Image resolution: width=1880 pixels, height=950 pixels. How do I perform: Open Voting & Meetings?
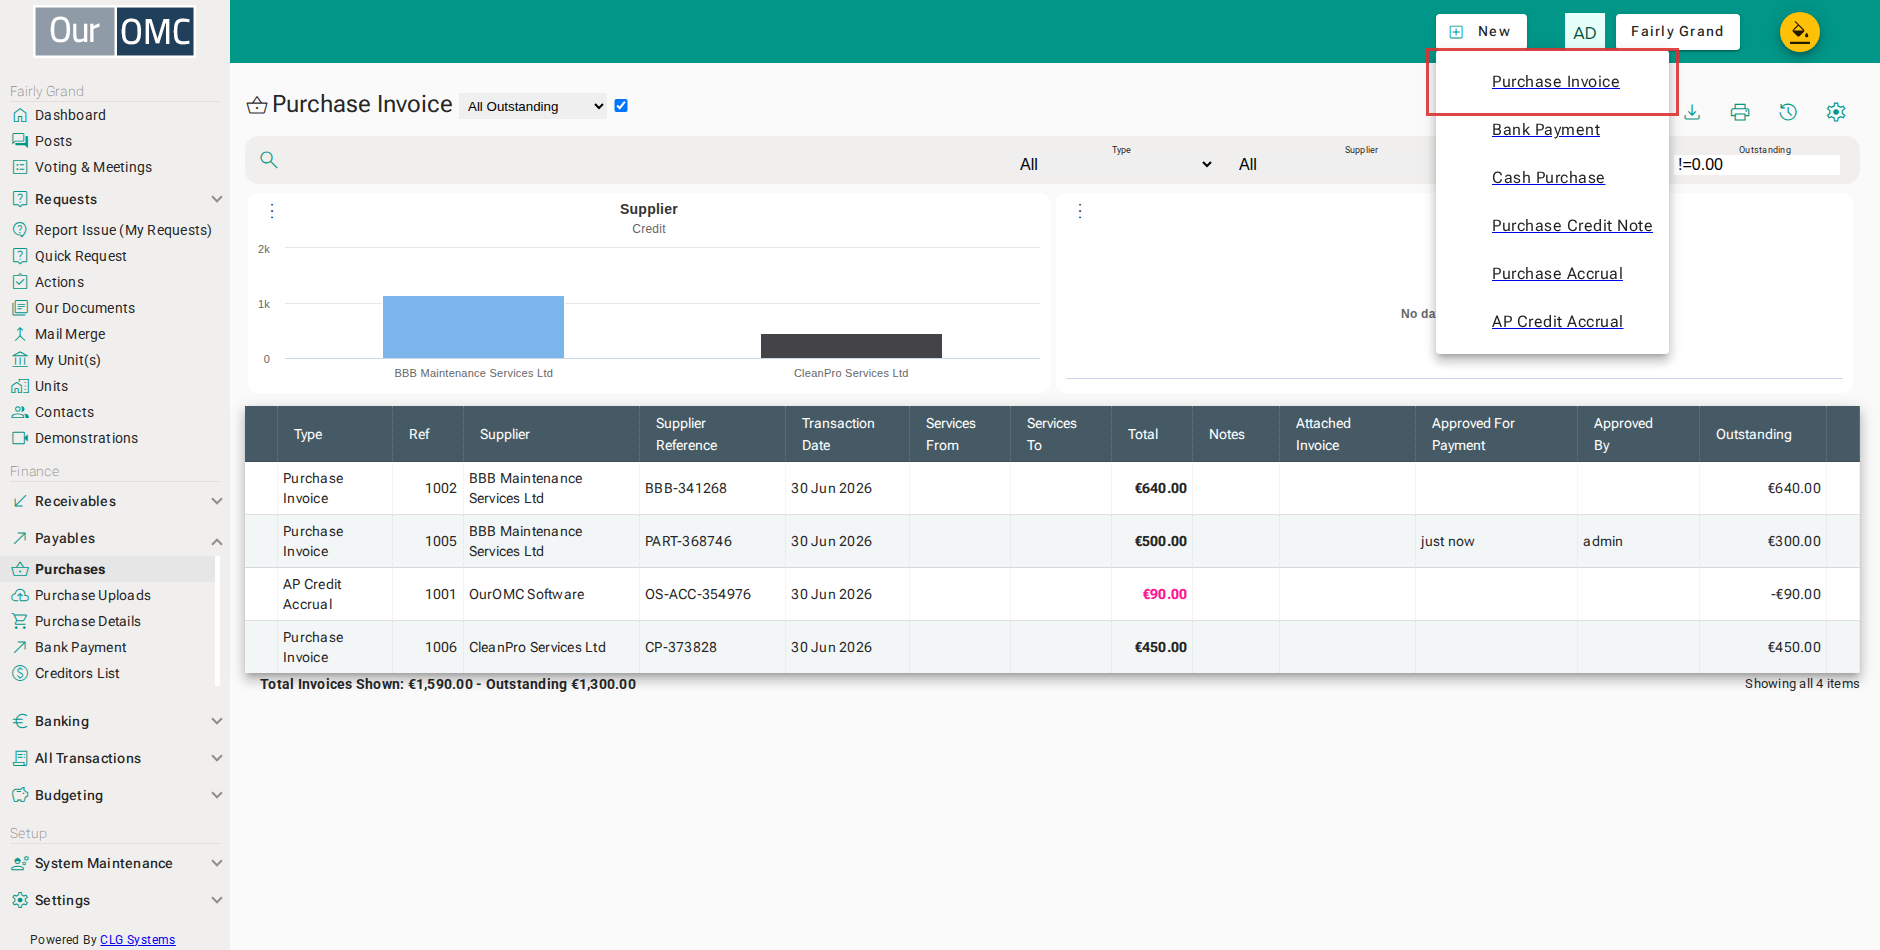[x=93, y=167]
